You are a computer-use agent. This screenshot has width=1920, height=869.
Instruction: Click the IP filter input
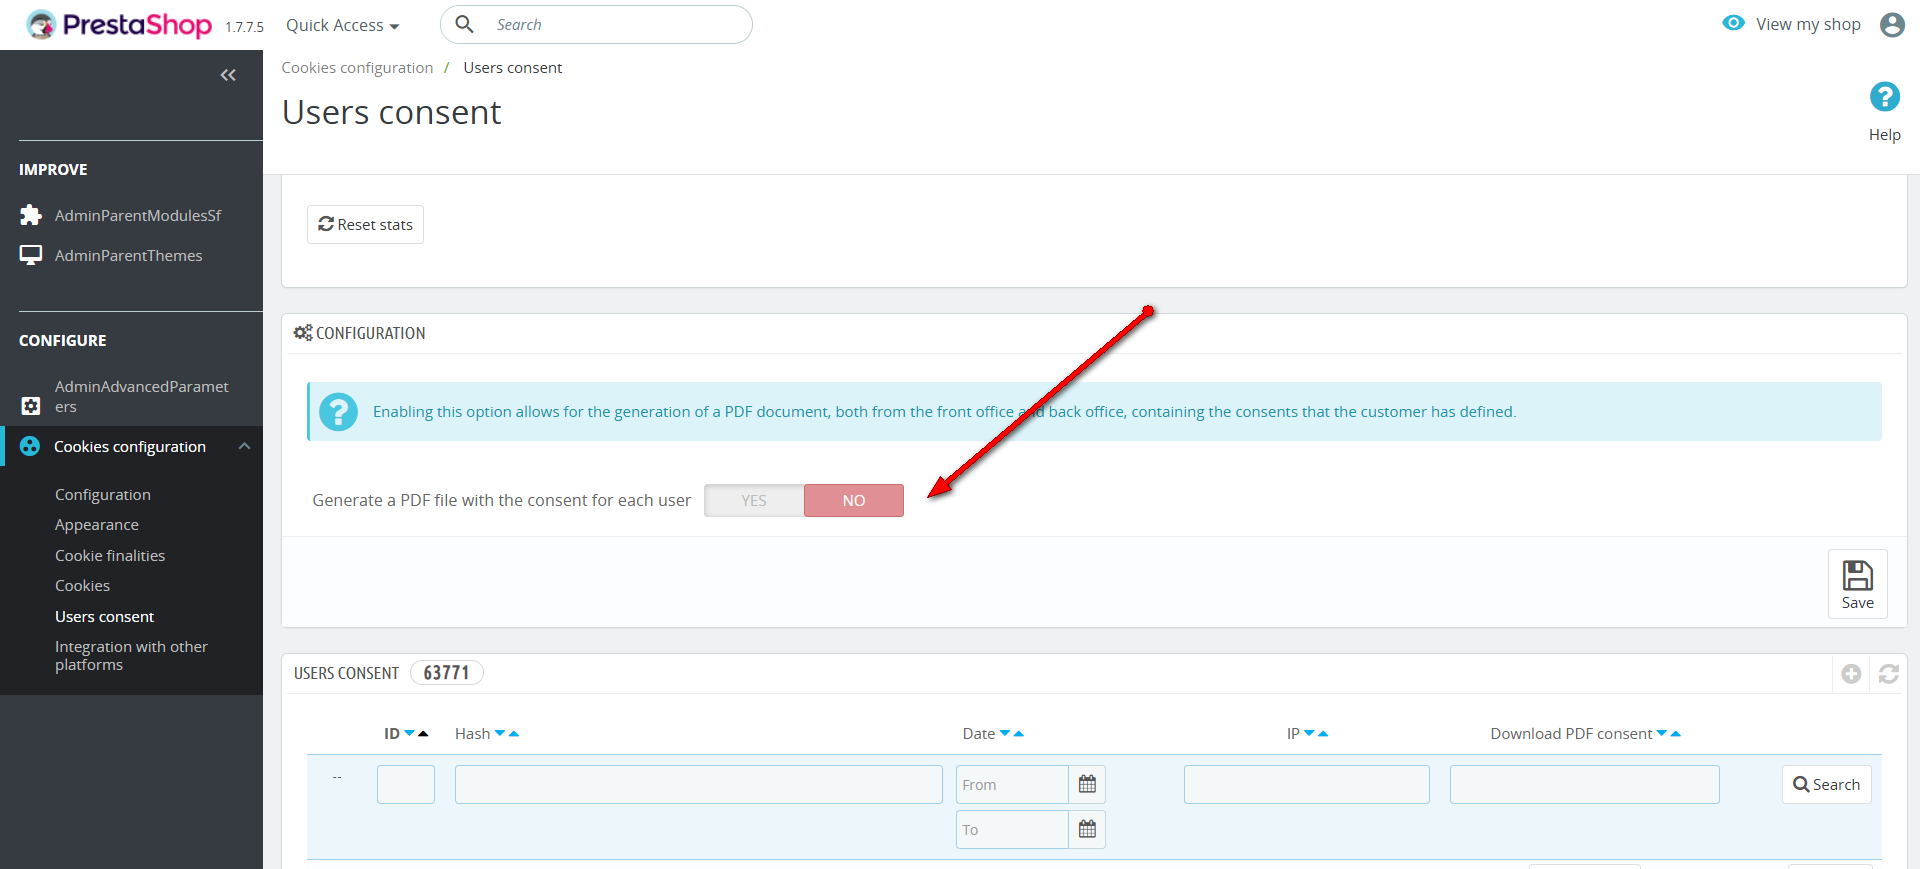point(1307,784)
